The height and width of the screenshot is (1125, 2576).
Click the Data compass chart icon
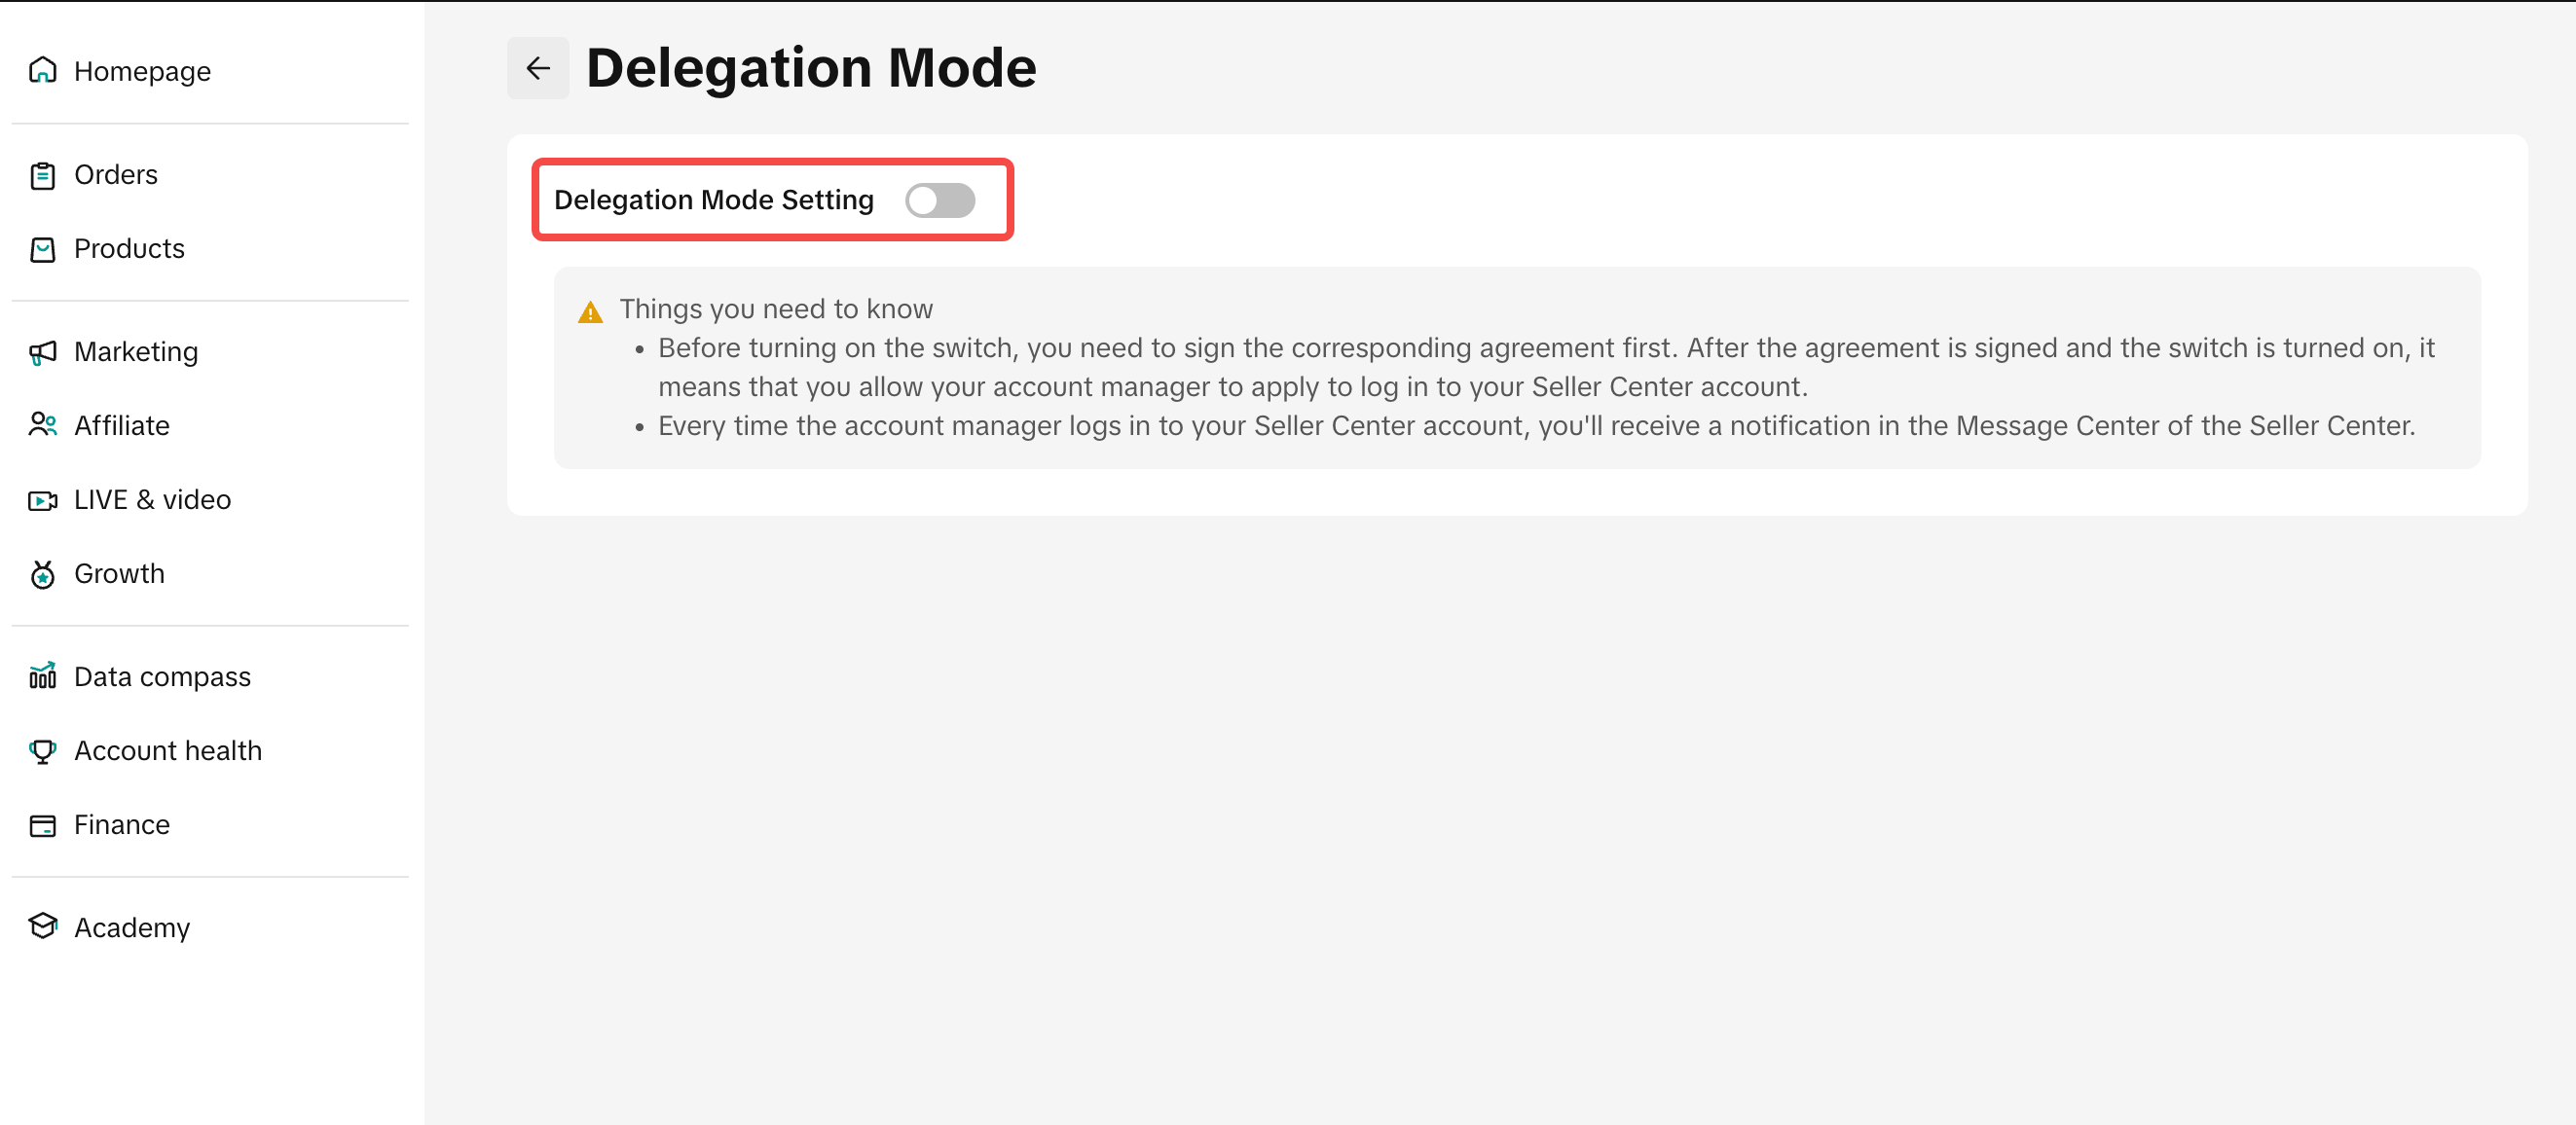42,677
